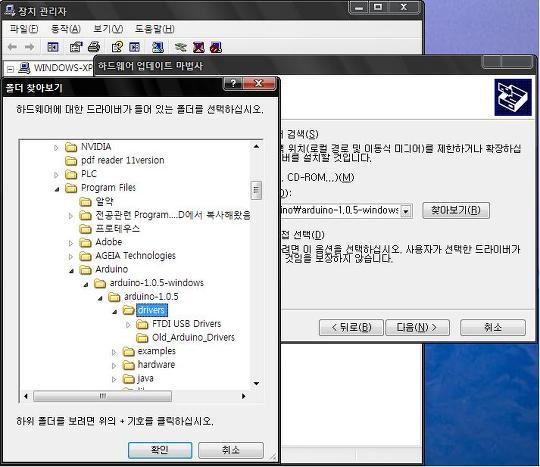Click the action pane icon next to the help icon

(134, 47)
